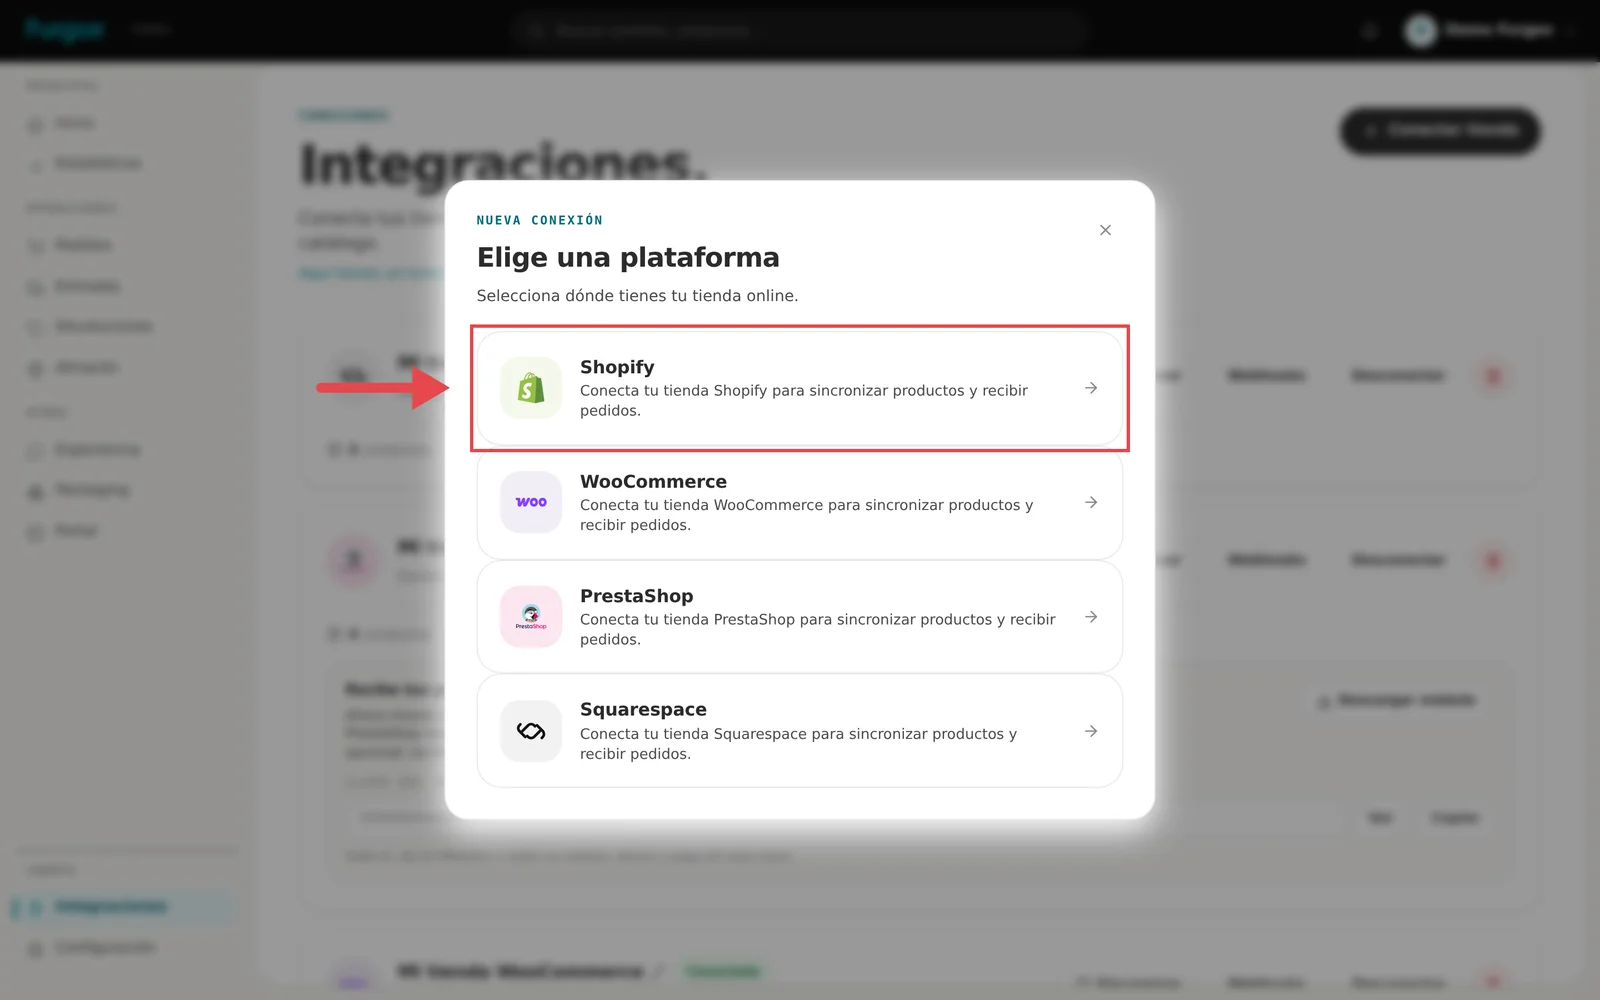
Task: Click the PrestaShop logo icon
Action: 531,617
